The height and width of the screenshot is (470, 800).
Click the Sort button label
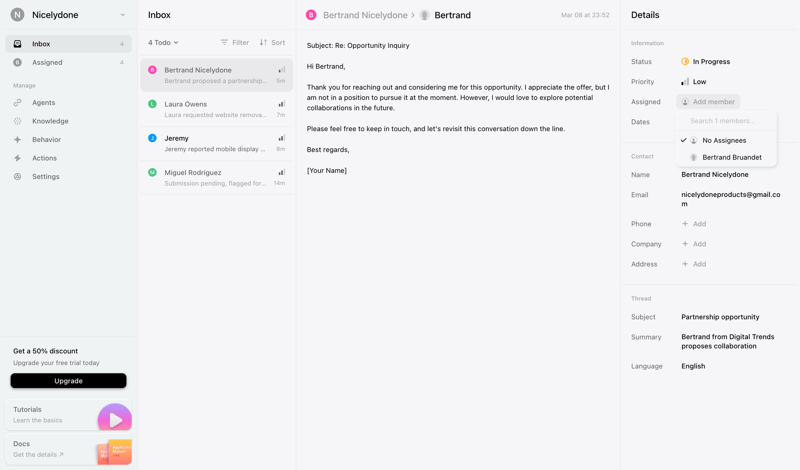pos(278,42)
